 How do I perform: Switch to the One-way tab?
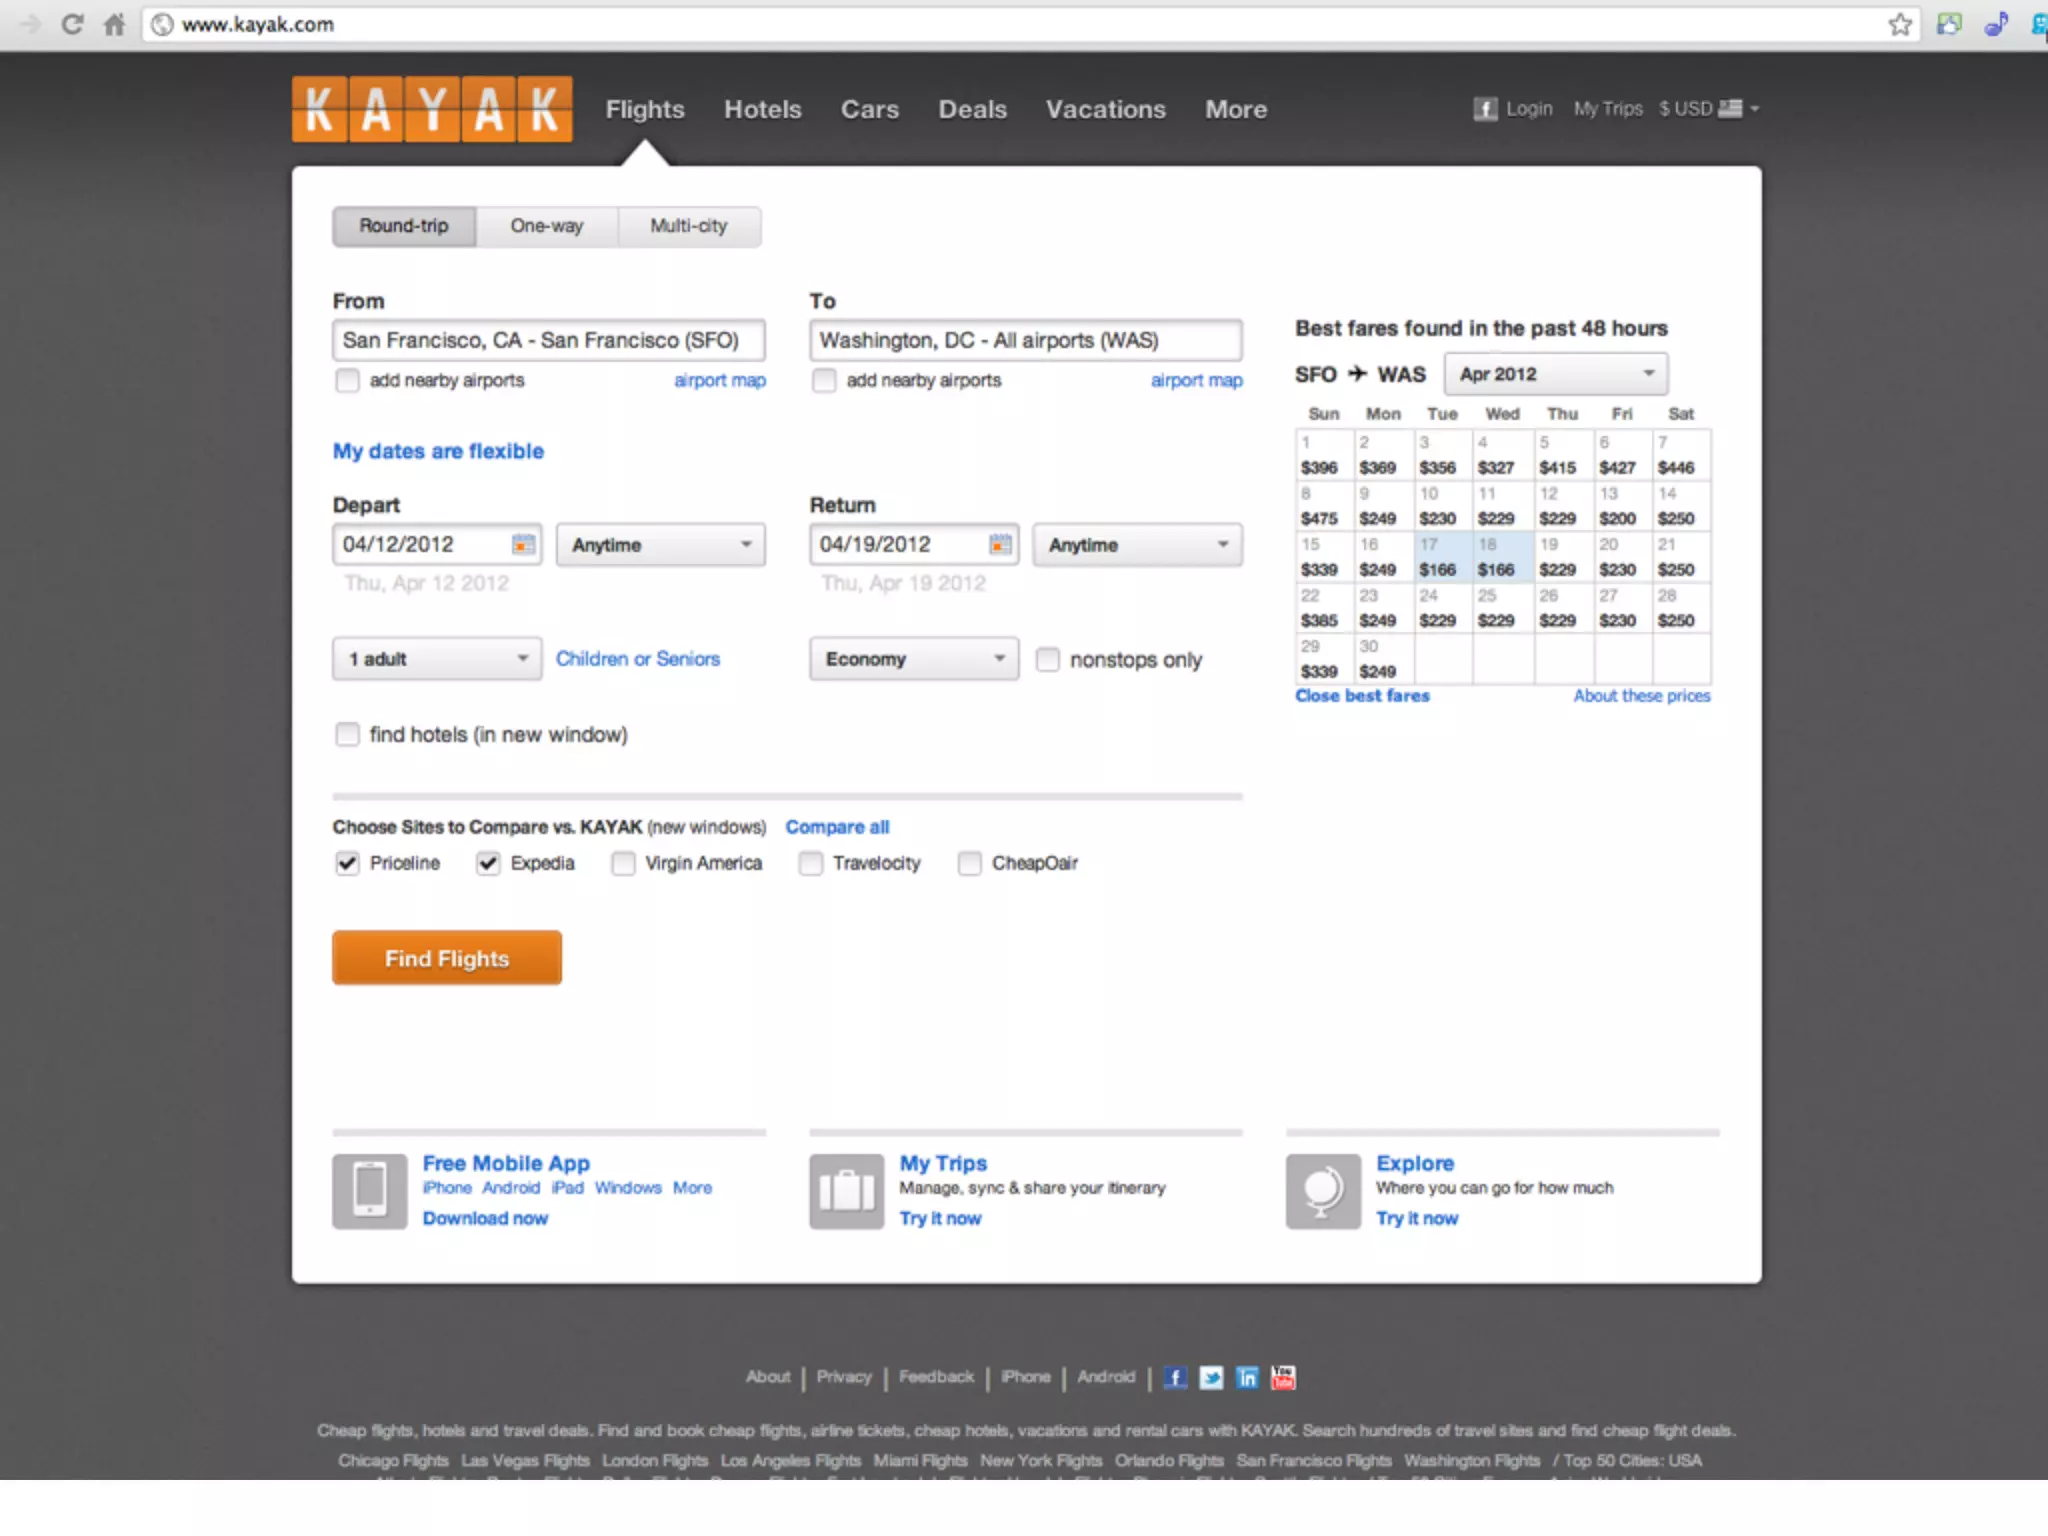pyautogui.click(x=546, y=226)
